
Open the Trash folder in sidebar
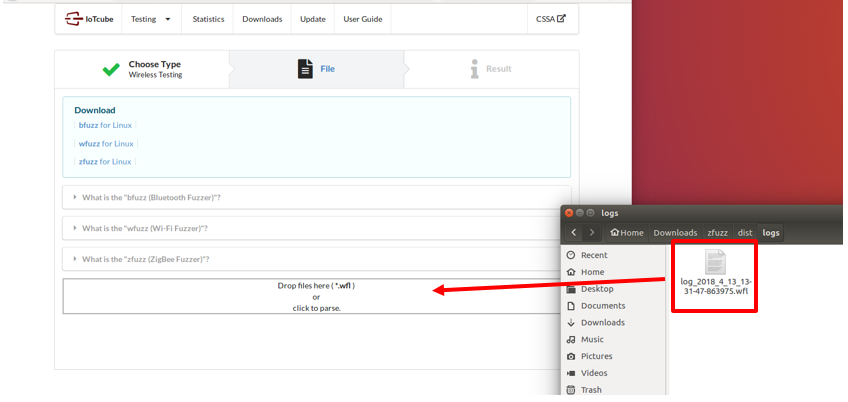(591, 390)
